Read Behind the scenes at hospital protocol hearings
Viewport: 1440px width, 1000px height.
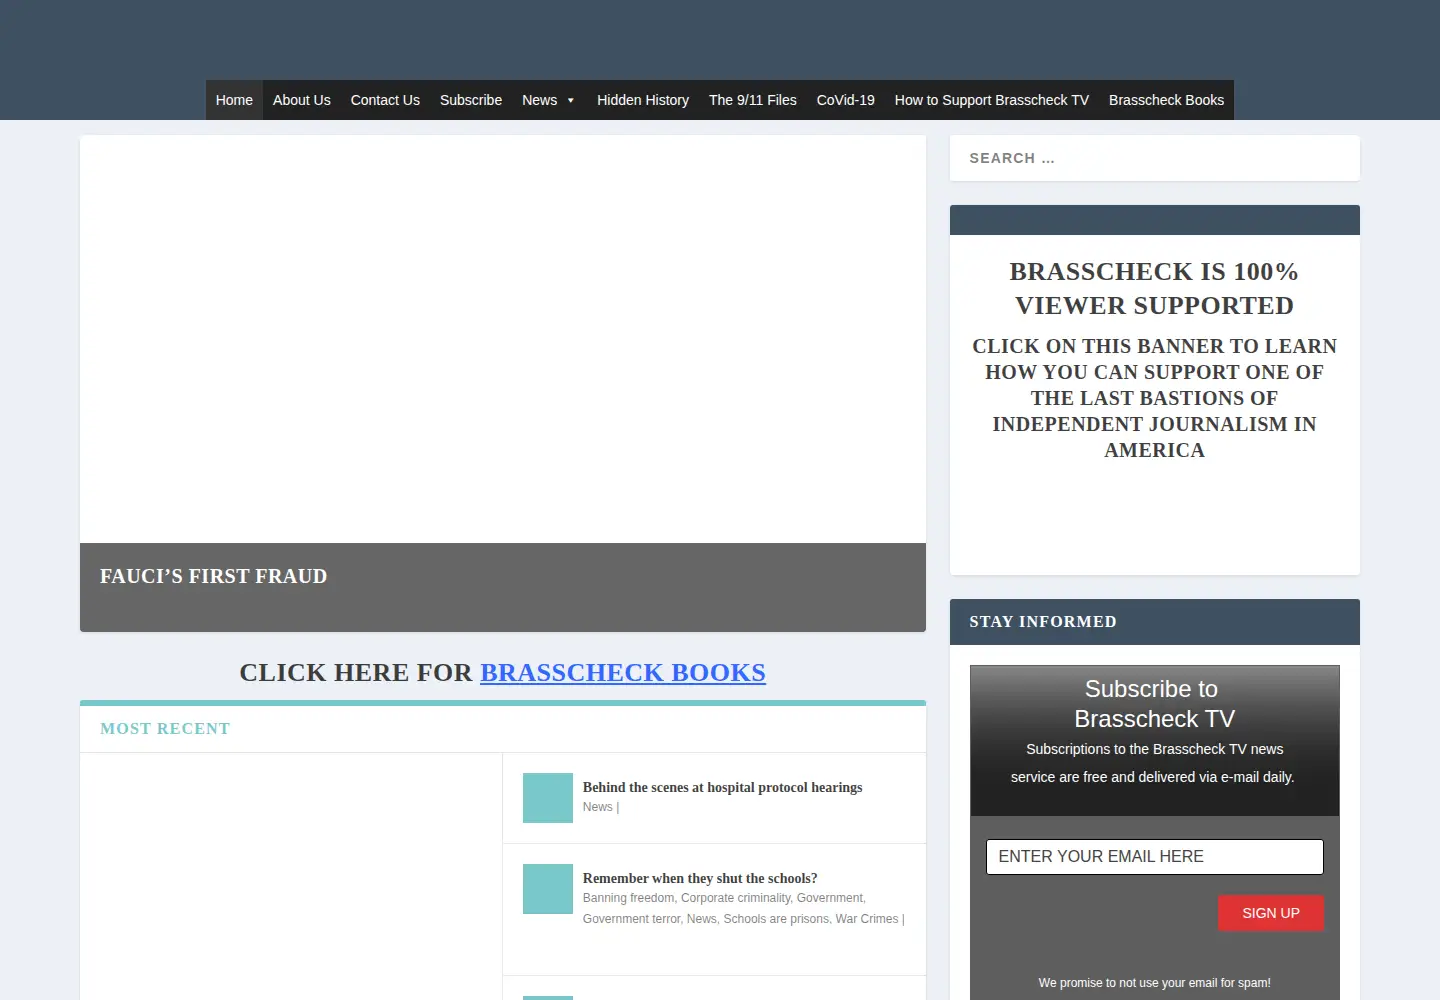[722, 788]
